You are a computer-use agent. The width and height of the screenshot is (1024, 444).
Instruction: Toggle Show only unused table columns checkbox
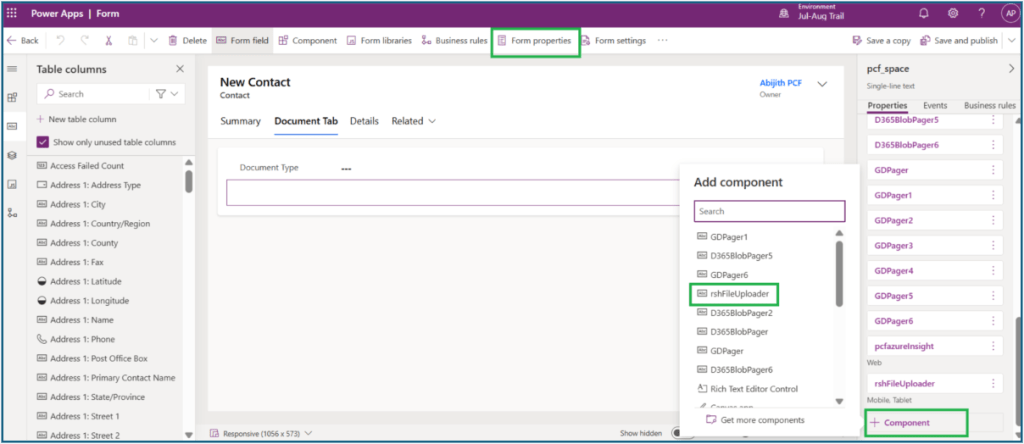click(42, 142)
